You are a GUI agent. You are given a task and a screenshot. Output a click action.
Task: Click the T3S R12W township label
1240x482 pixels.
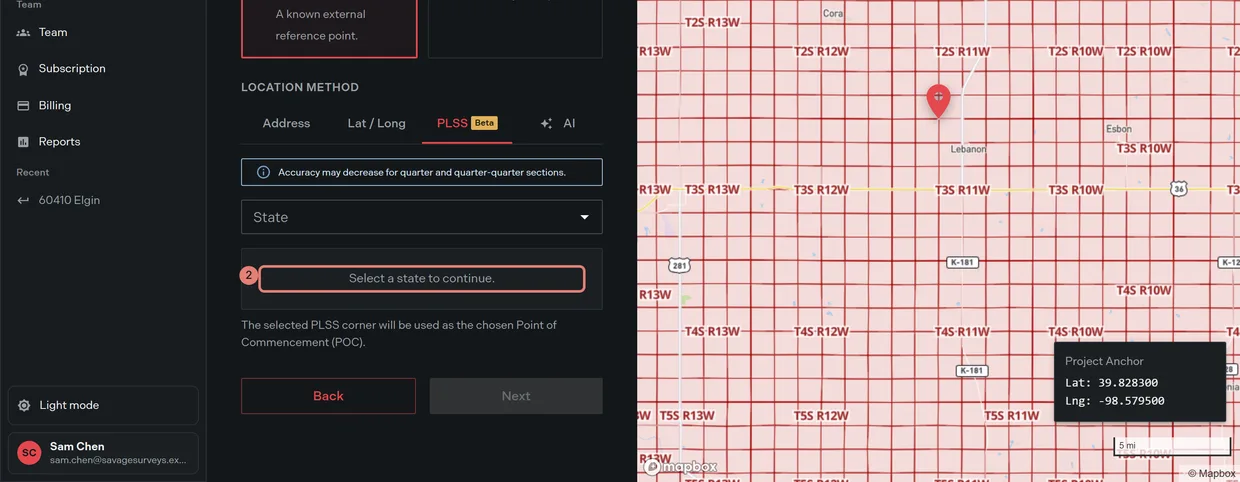coord(822,190)
